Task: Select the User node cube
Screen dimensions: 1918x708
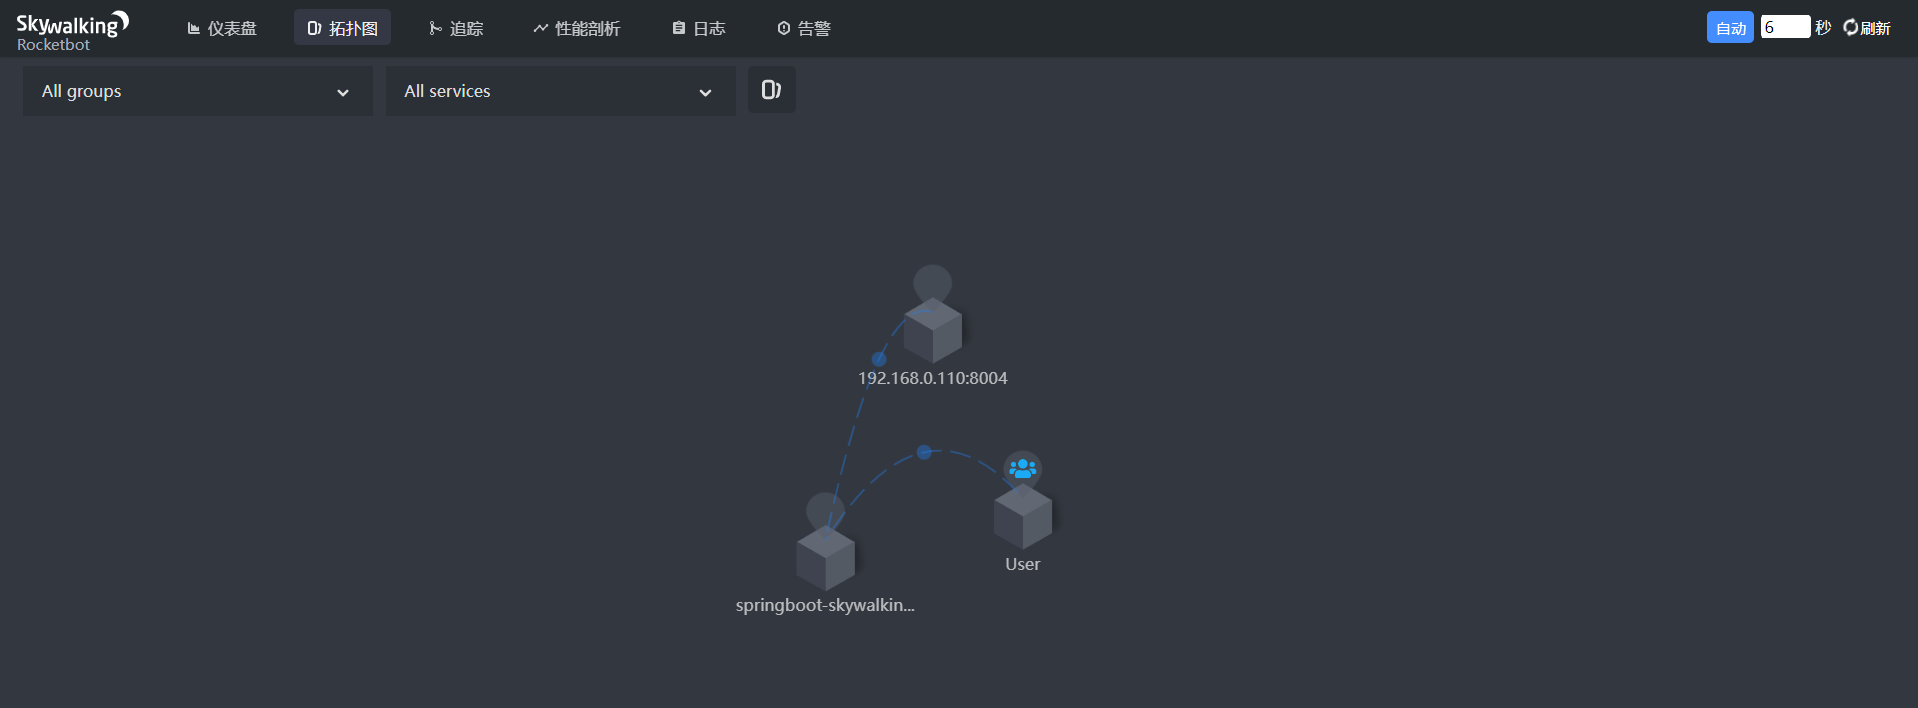Action: tap(1023, 517)
